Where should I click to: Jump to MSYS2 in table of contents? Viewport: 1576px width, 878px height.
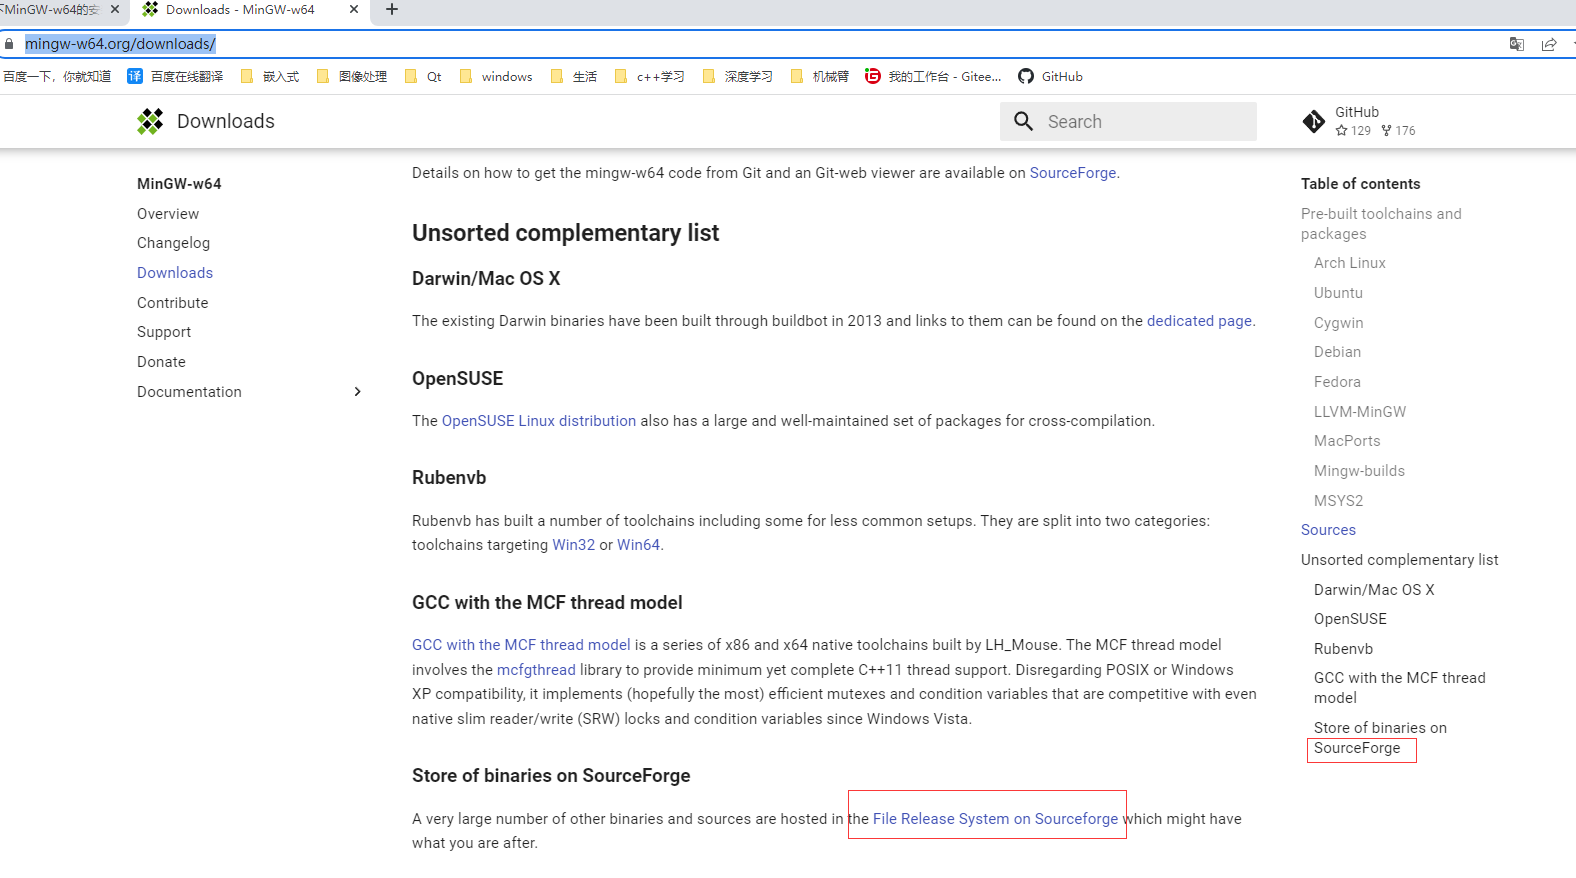point(1338,501)
